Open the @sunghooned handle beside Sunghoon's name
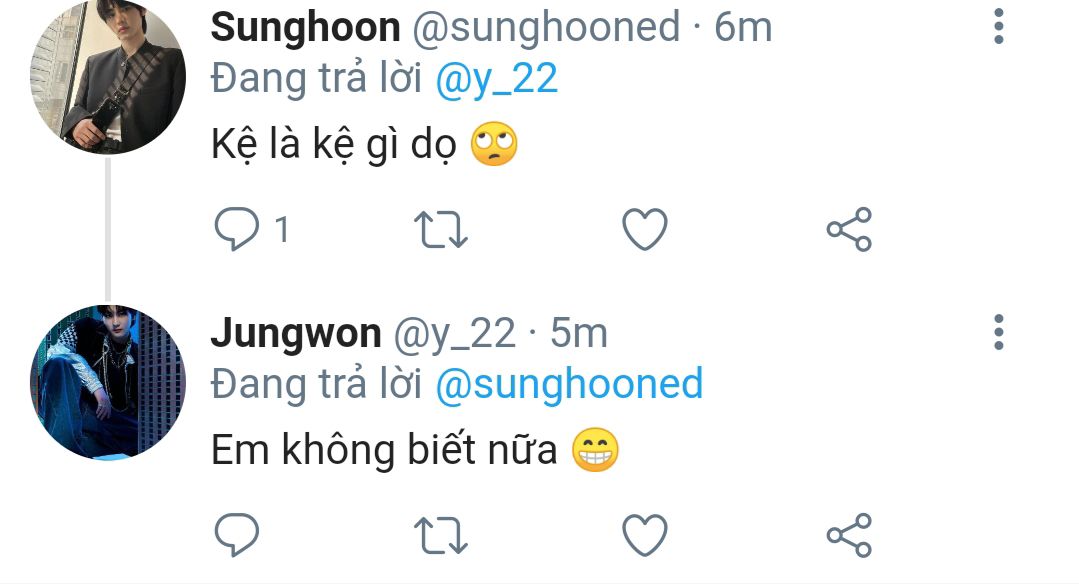Viewport: 1079px width, 584px height. [546, 28]
